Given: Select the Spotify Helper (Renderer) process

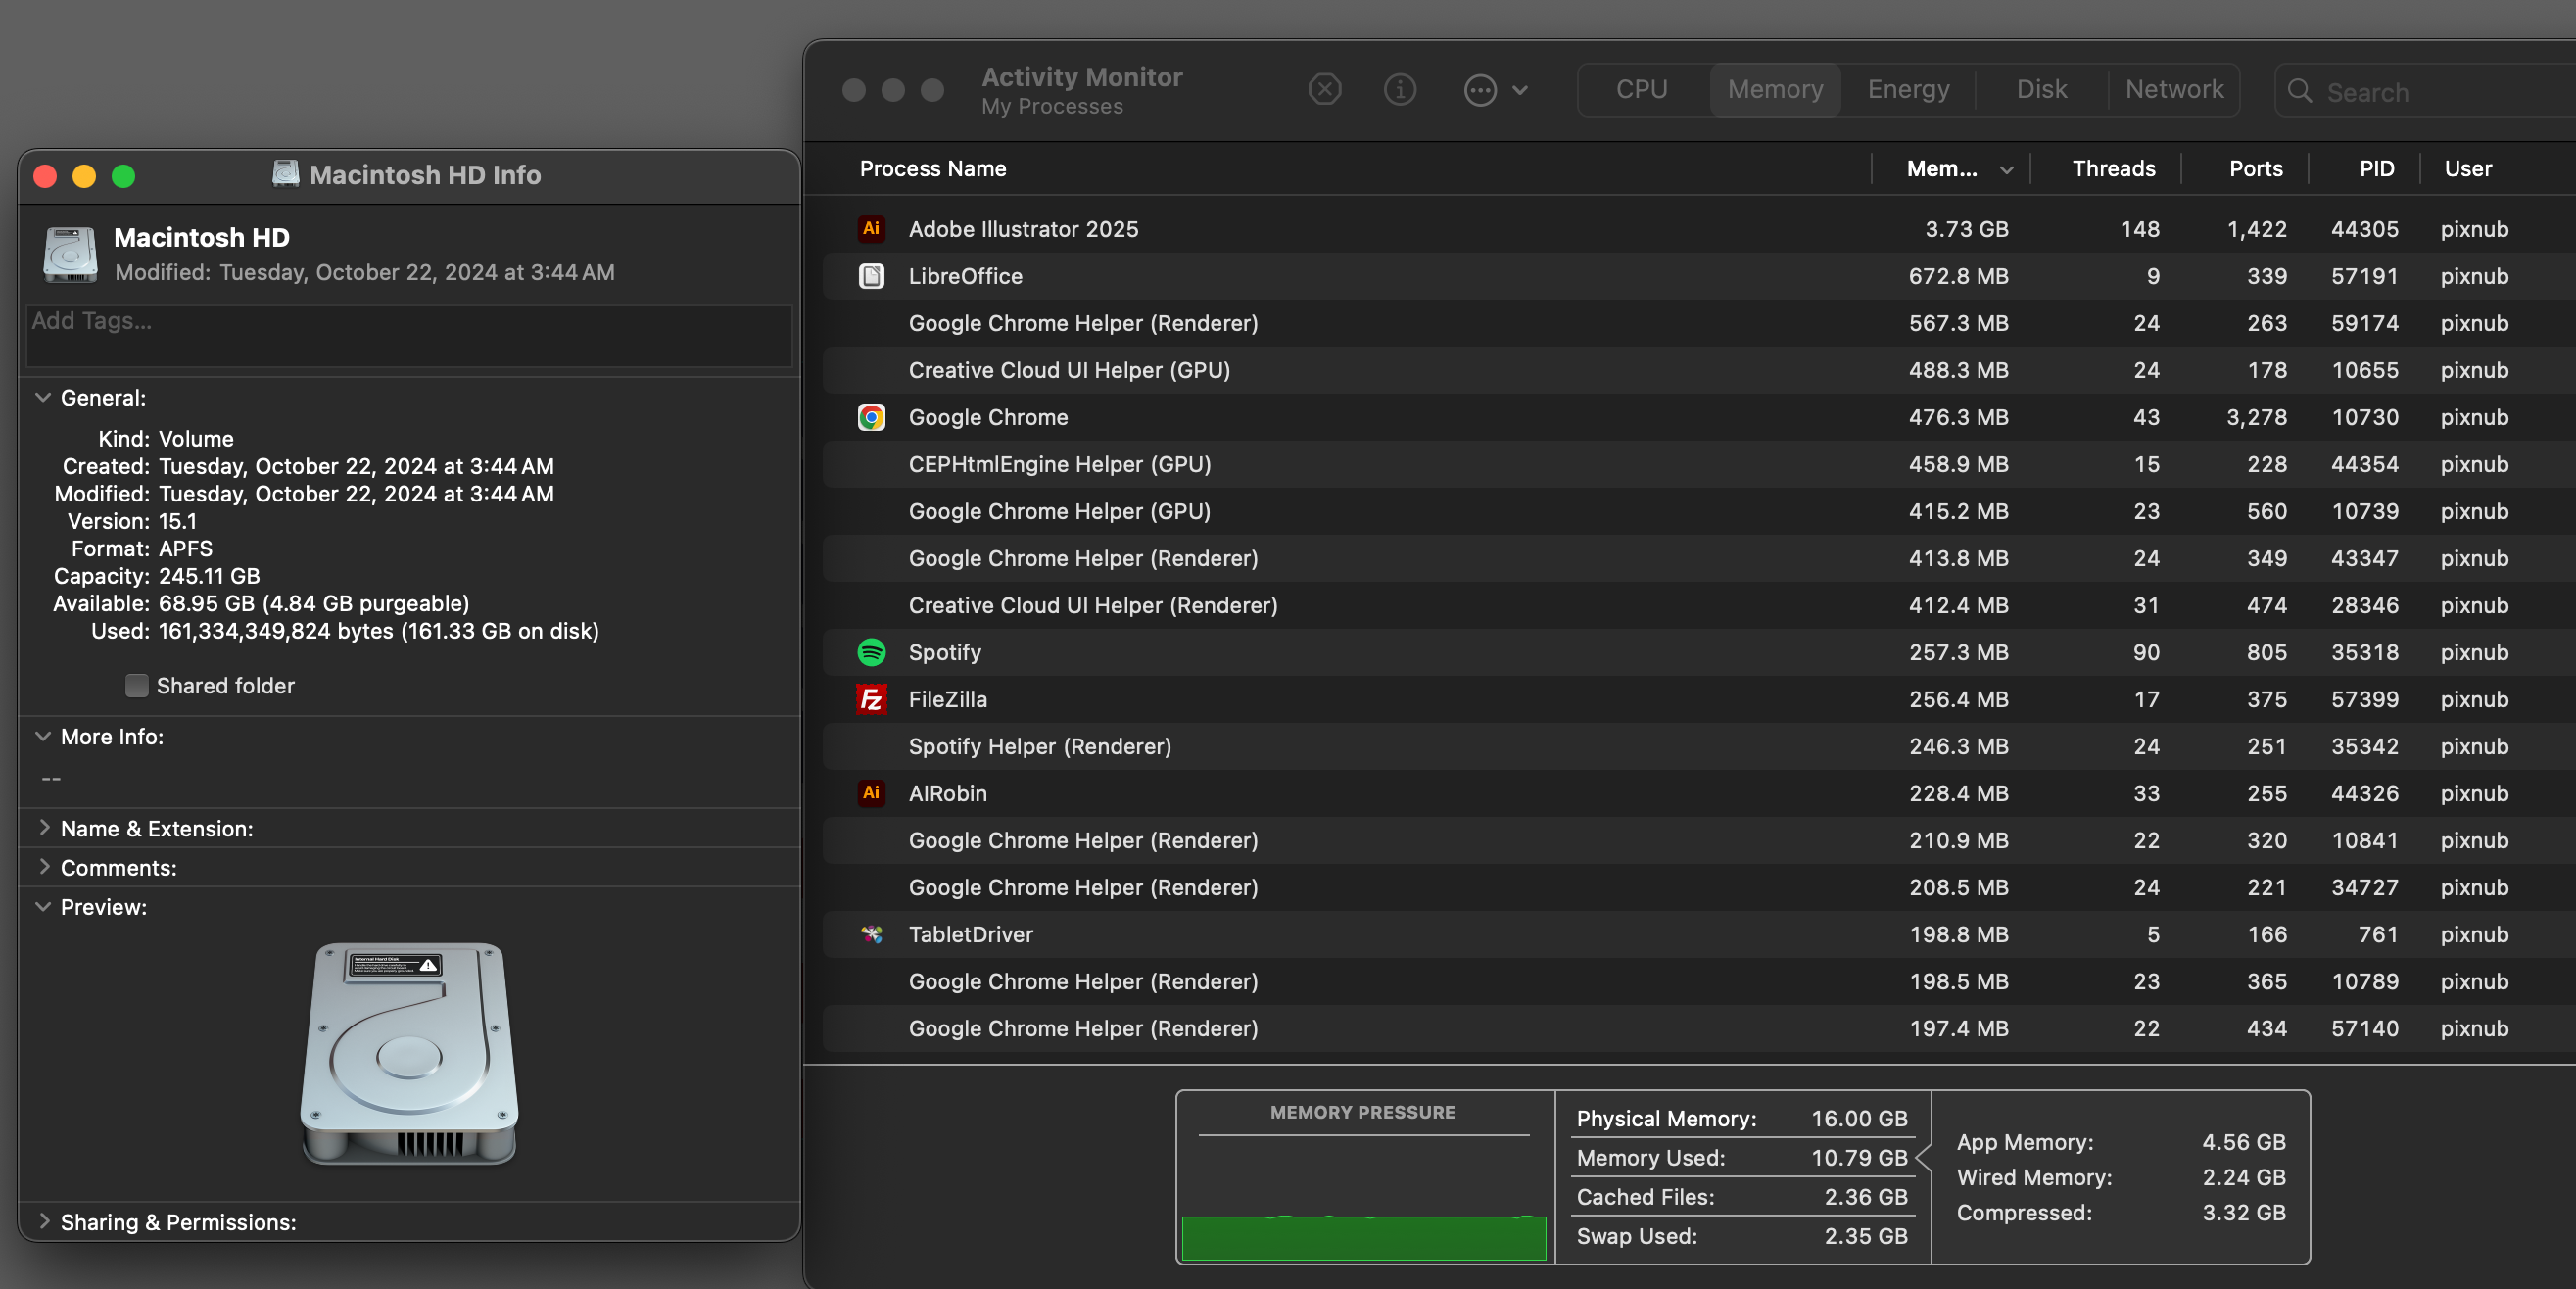Looking at the screenshot, I should tap(1699, 746).
